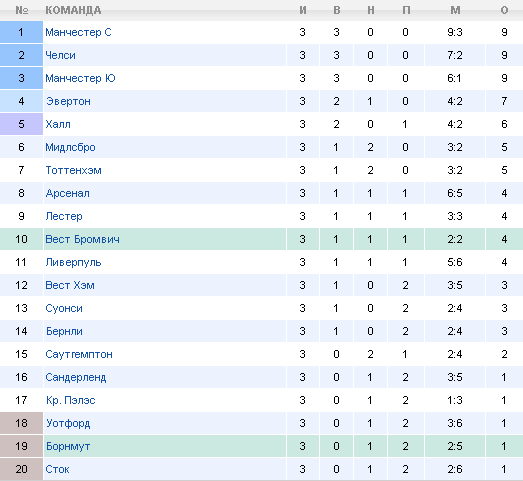Open the Халл team link

[x=58, y=124]
